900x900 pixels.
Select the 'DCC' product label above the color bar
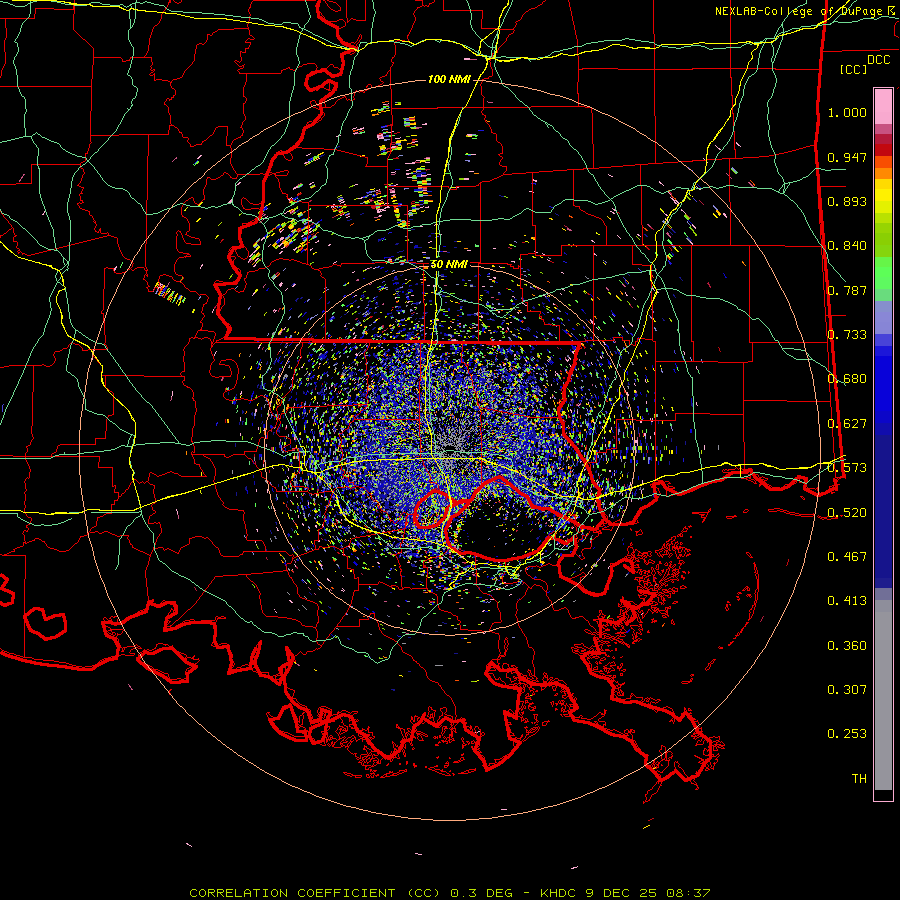click(878, 60)
